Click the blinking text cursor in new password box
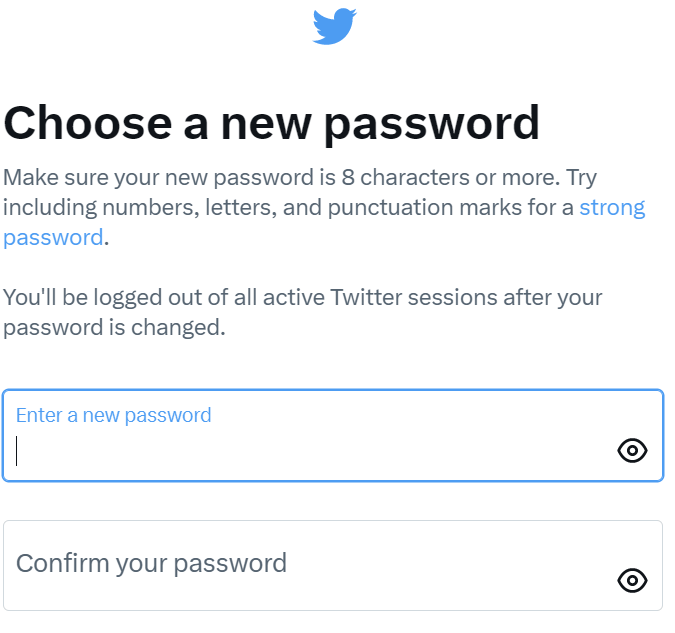 [x=17, y=451]
